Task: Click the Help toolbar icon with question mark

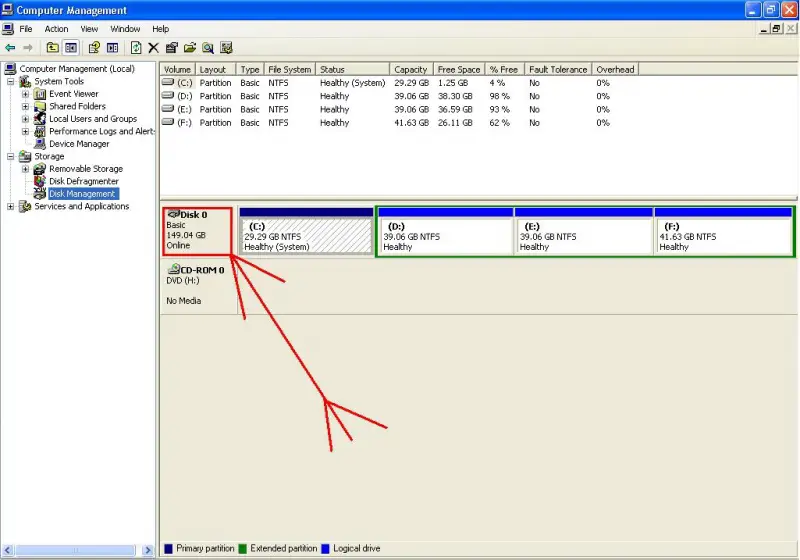Action: point(94,47)
